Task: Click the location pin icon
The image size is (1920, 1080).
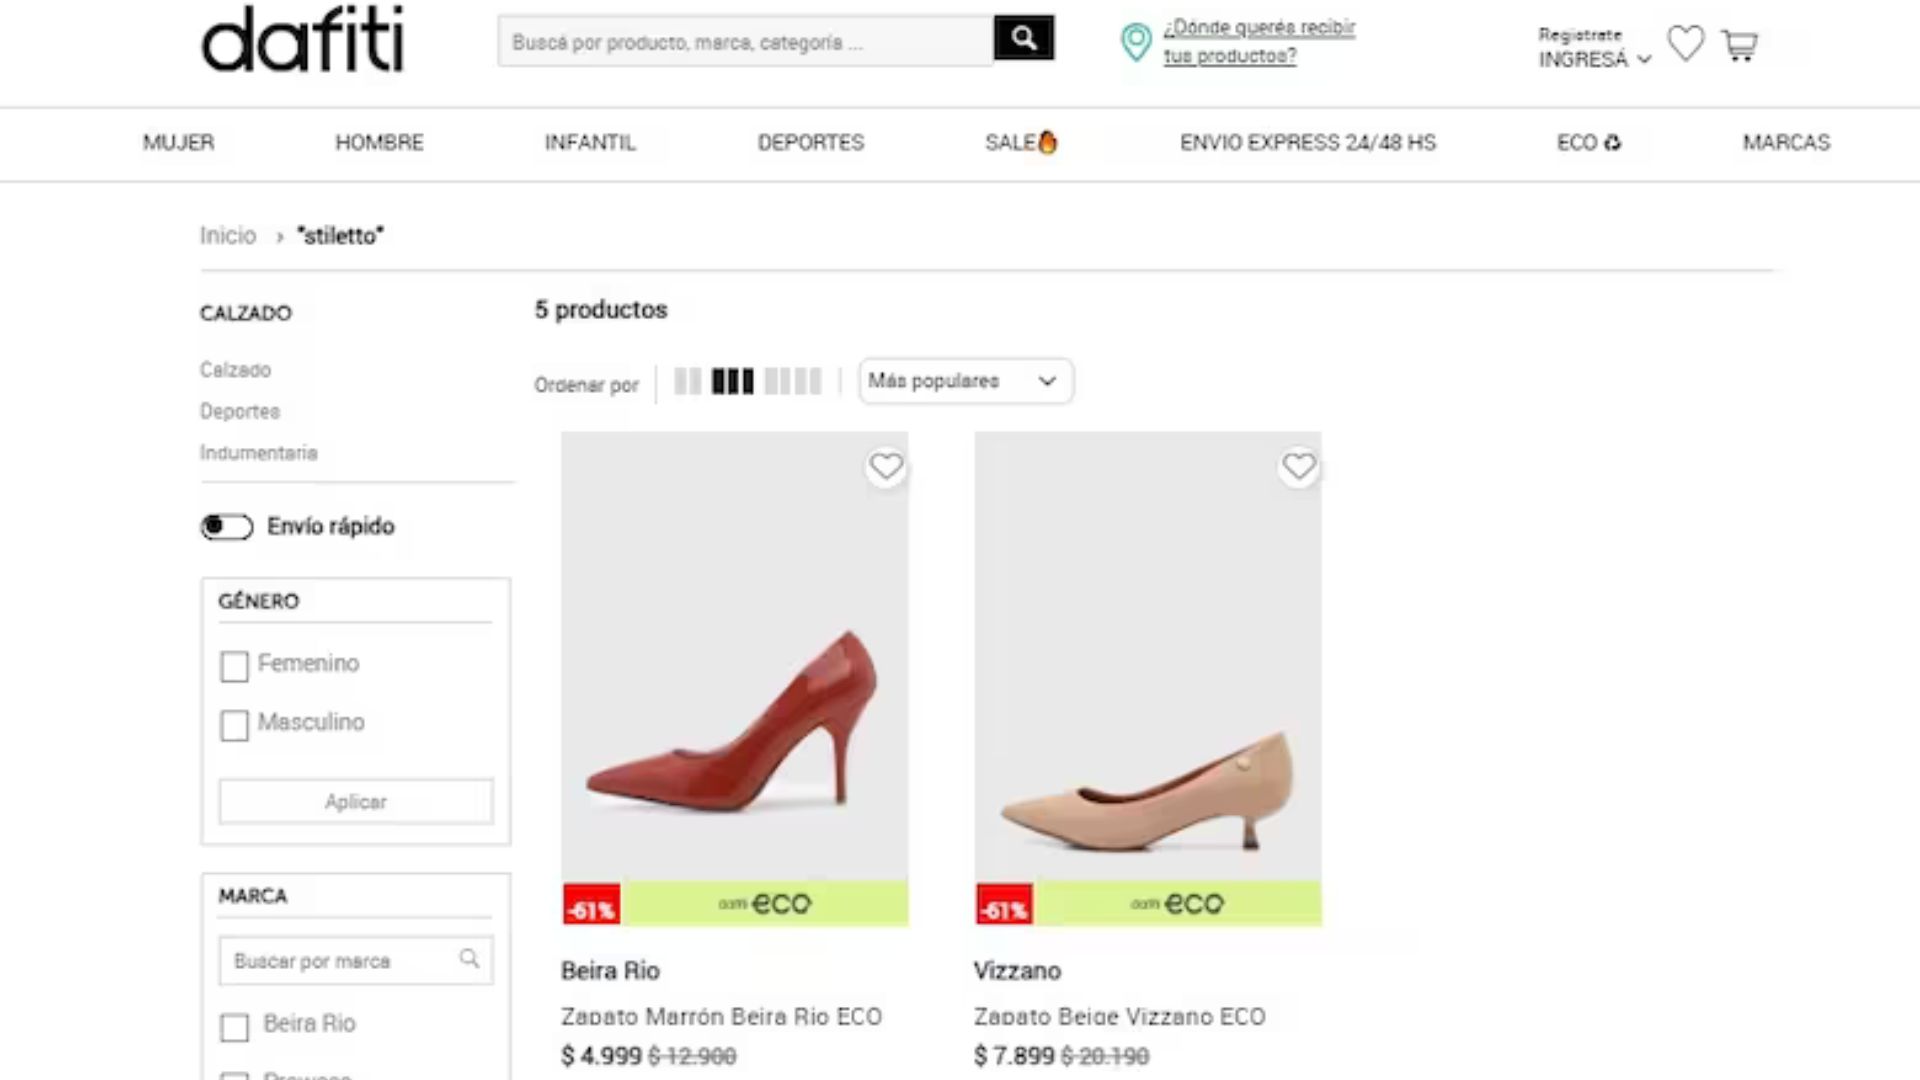Action: 1135,44
